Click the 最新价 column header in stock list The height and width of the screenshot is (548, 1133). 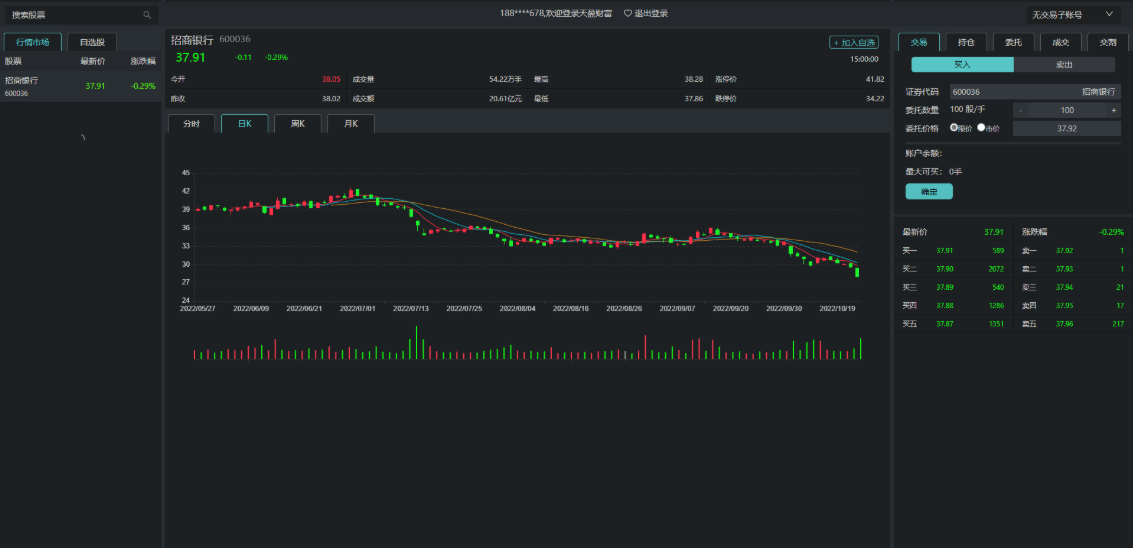[x=92, y=61]
